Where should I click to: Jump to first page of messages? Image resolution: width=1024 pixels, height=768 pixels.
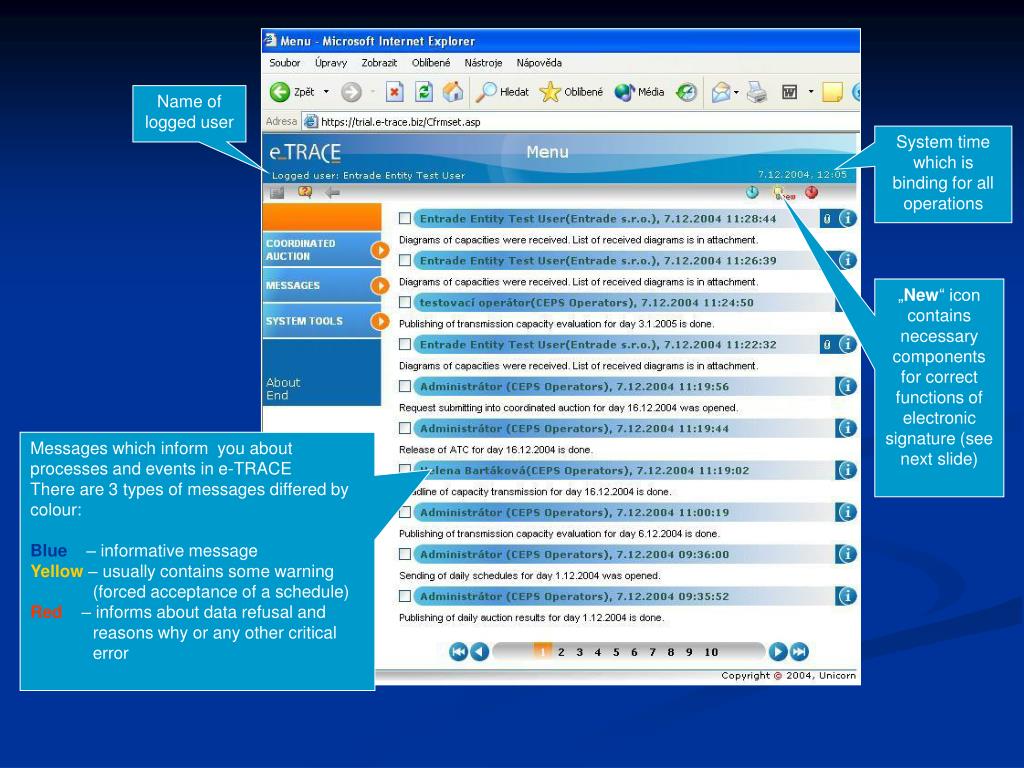[x=458, y=651]
